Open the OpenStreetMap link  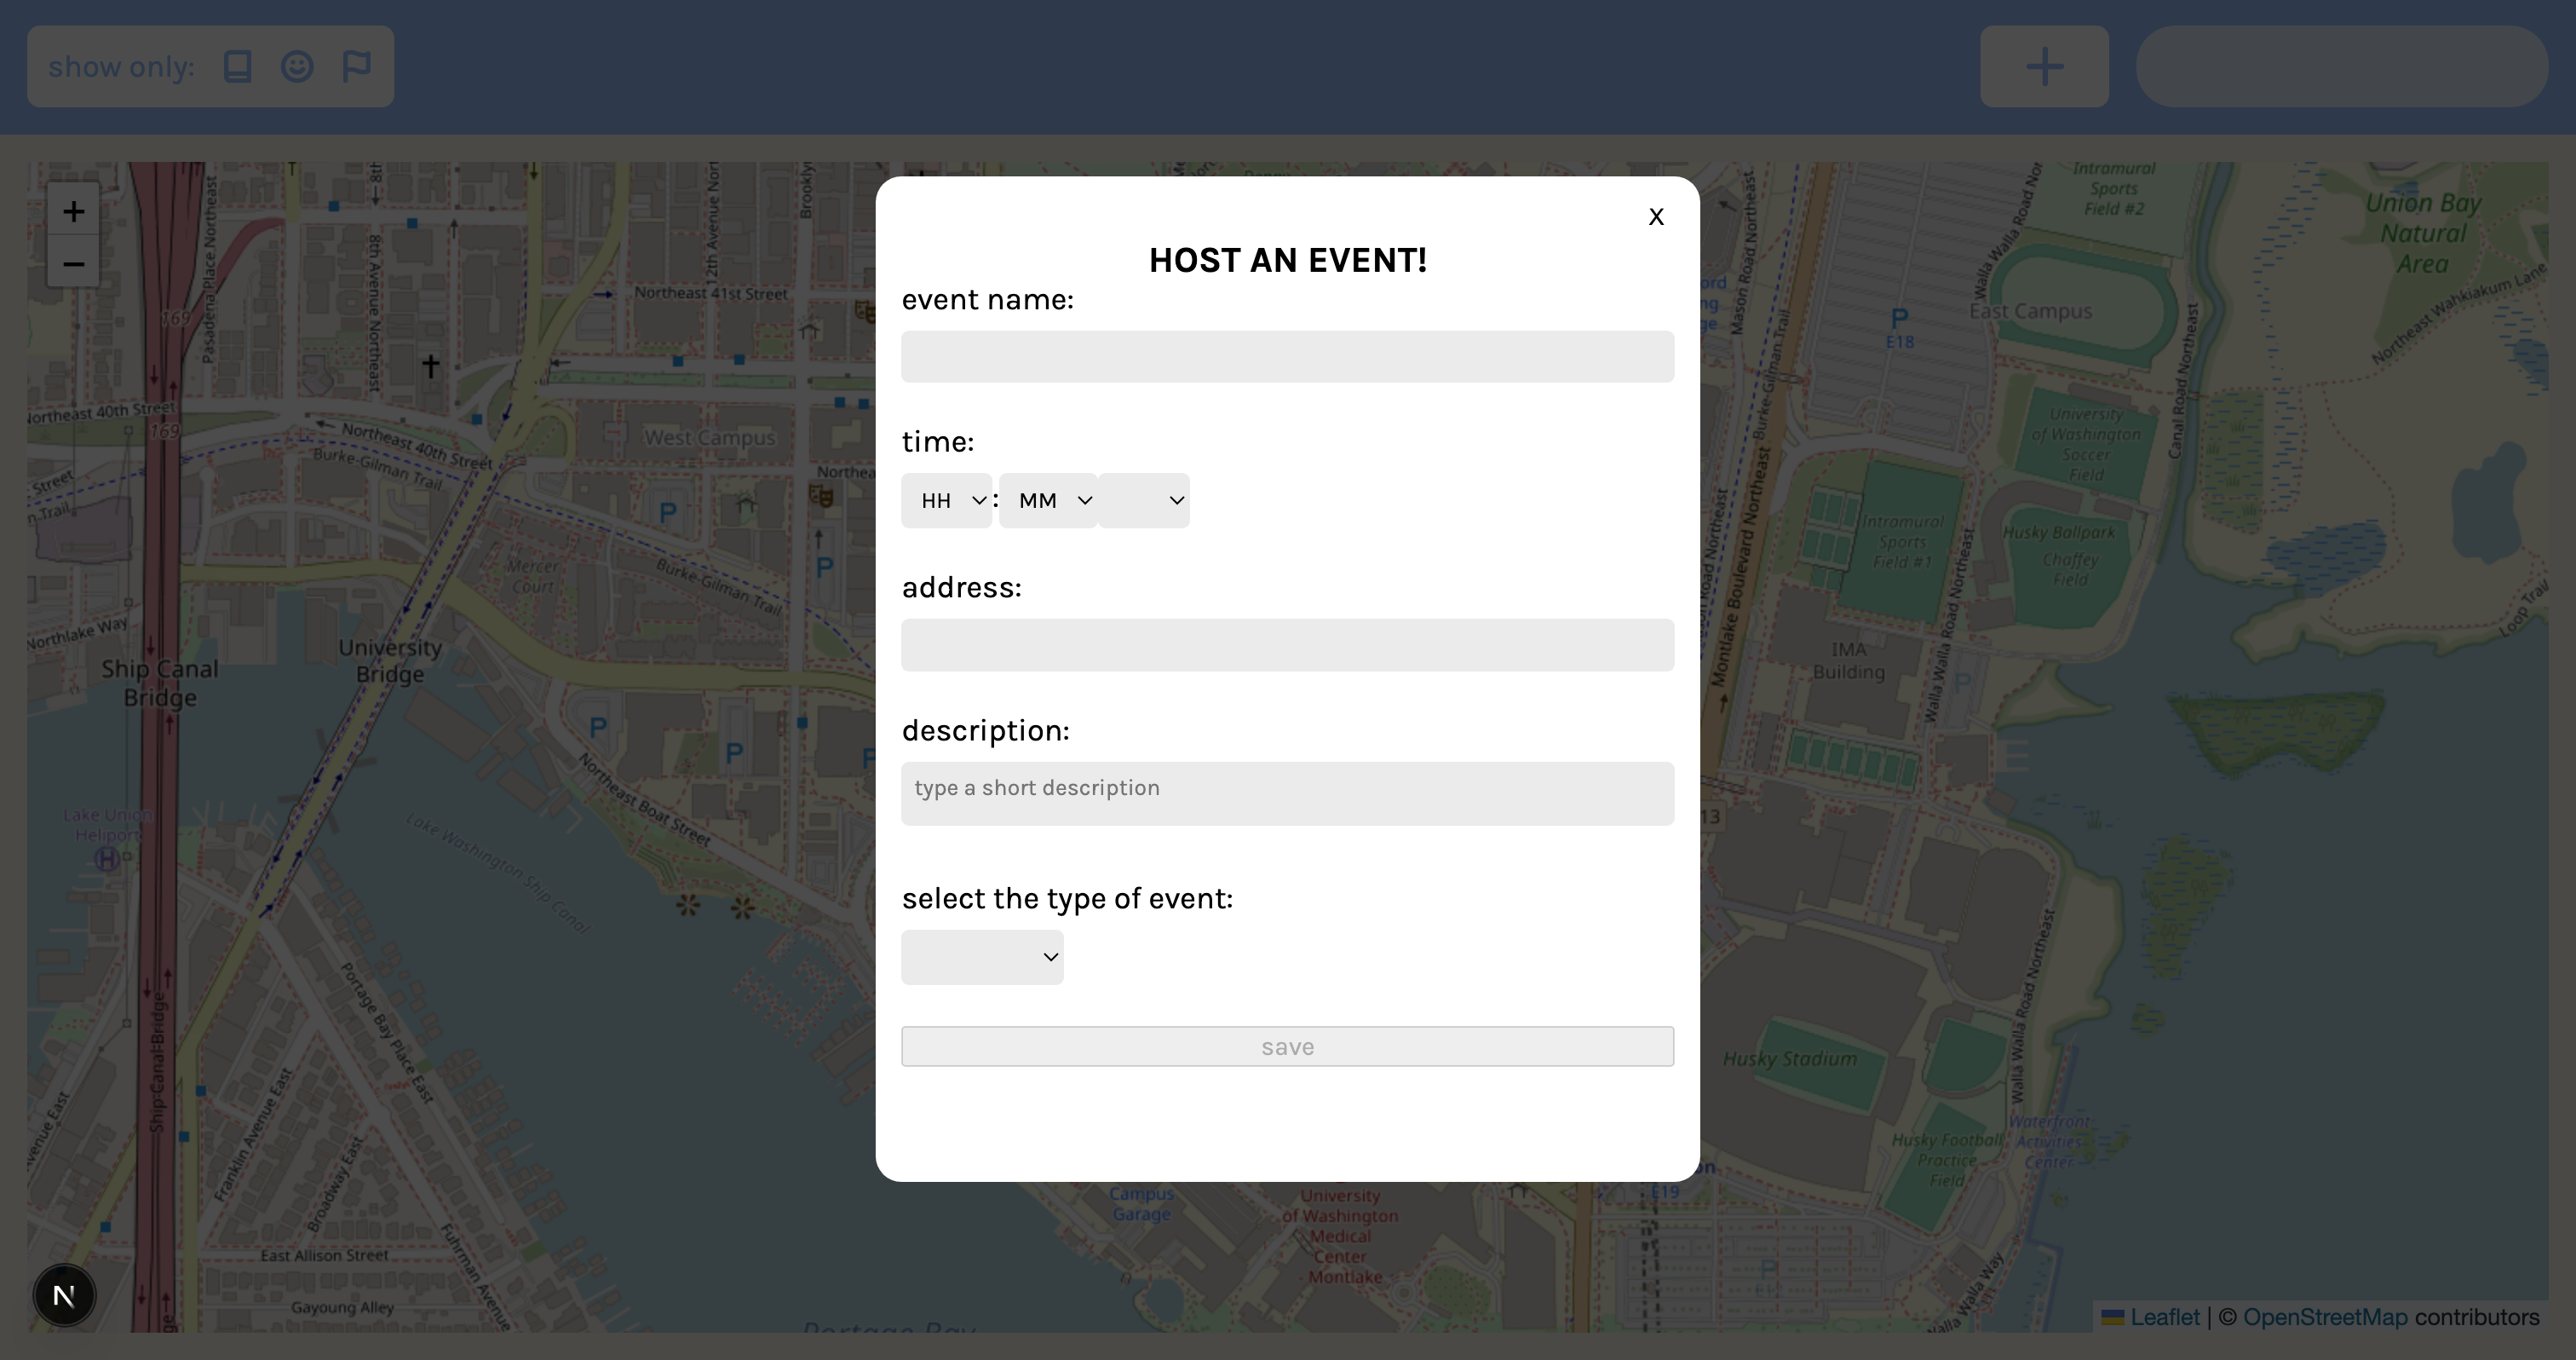tap(2325, 1317)
